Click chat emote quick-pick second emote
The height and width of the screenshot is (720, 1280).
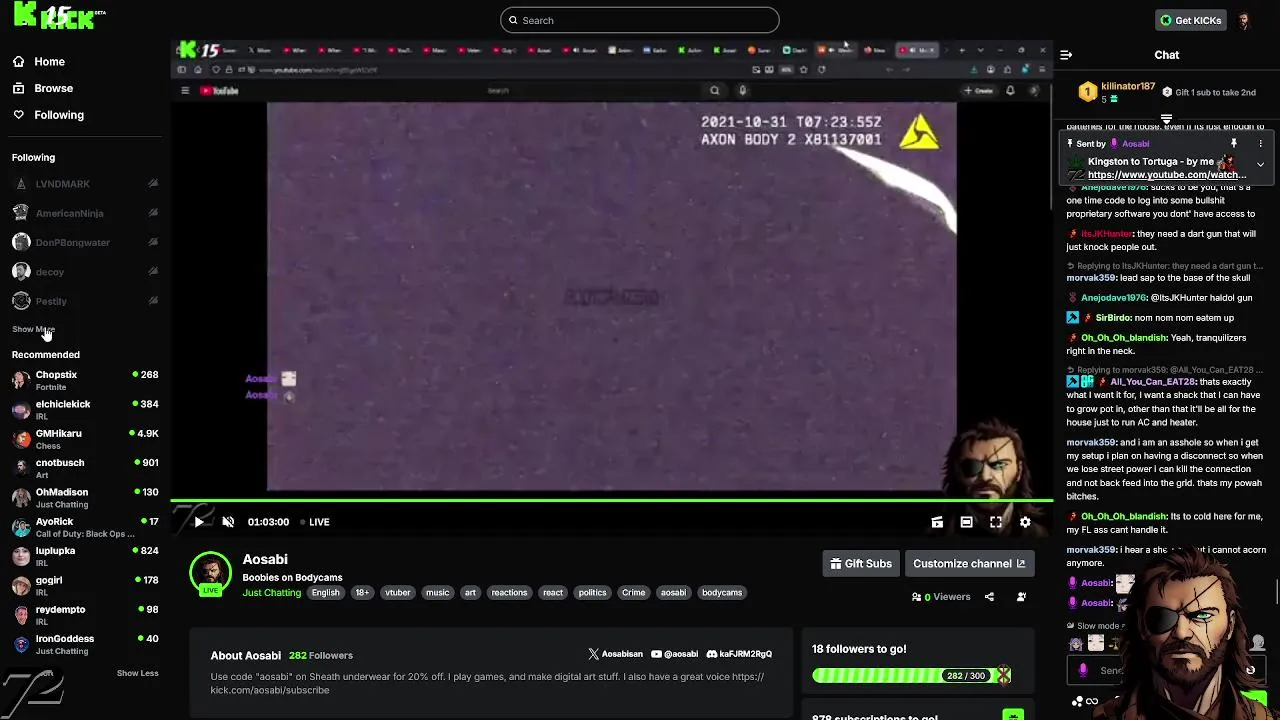pos(1095,643)
